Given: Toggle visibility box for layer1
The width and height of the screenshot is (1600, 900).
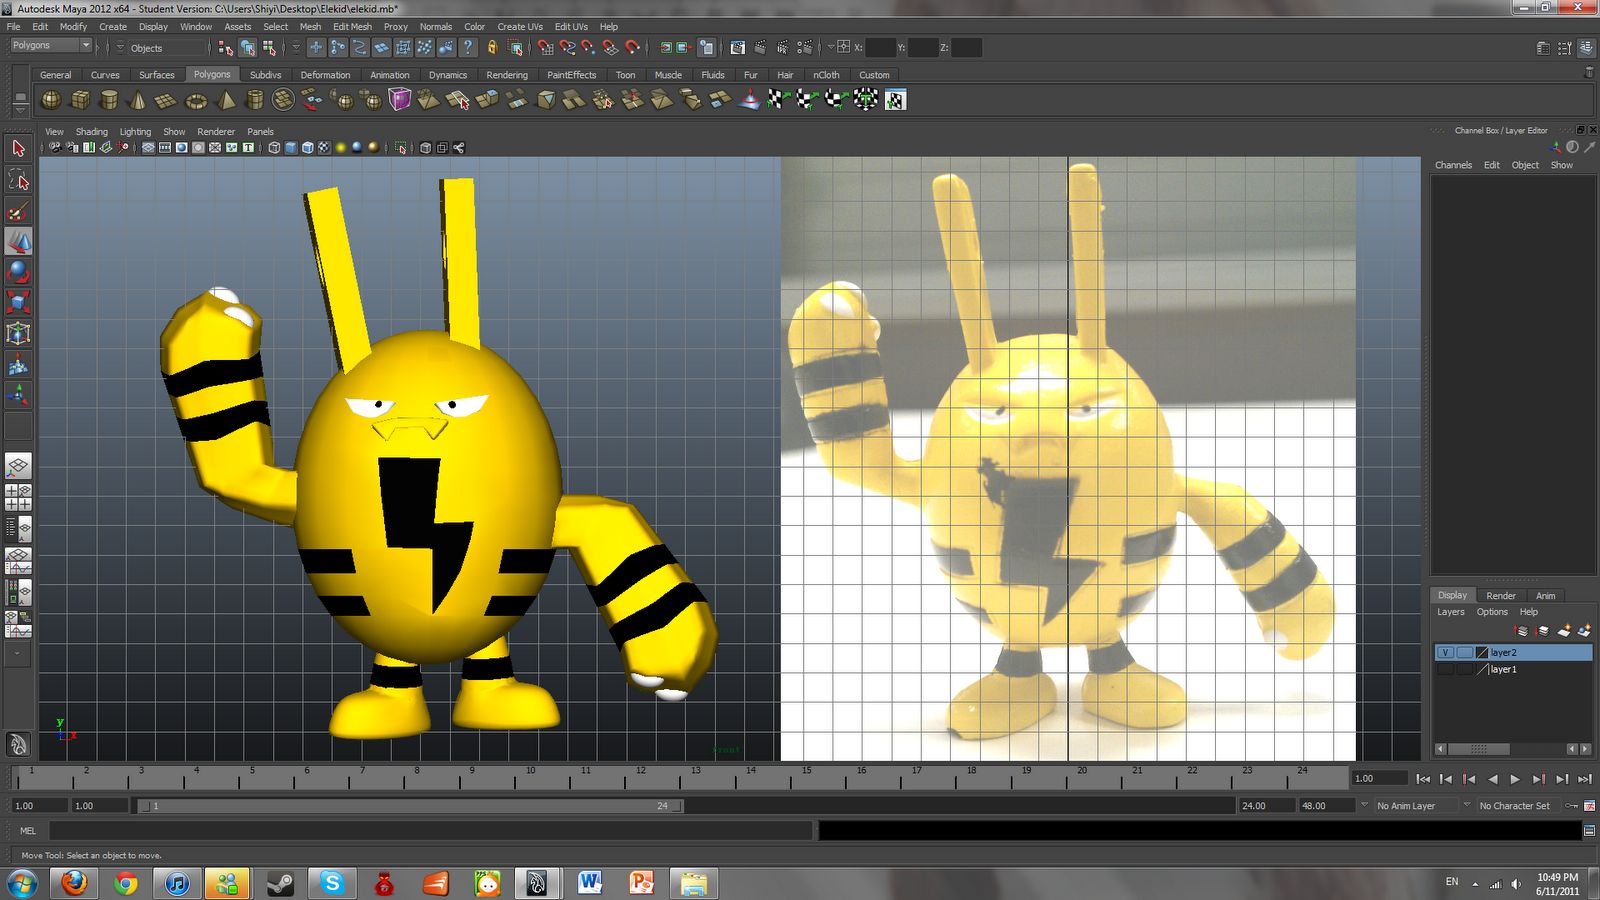Looking at the screenshot, I should click(x=1445, y=669).
